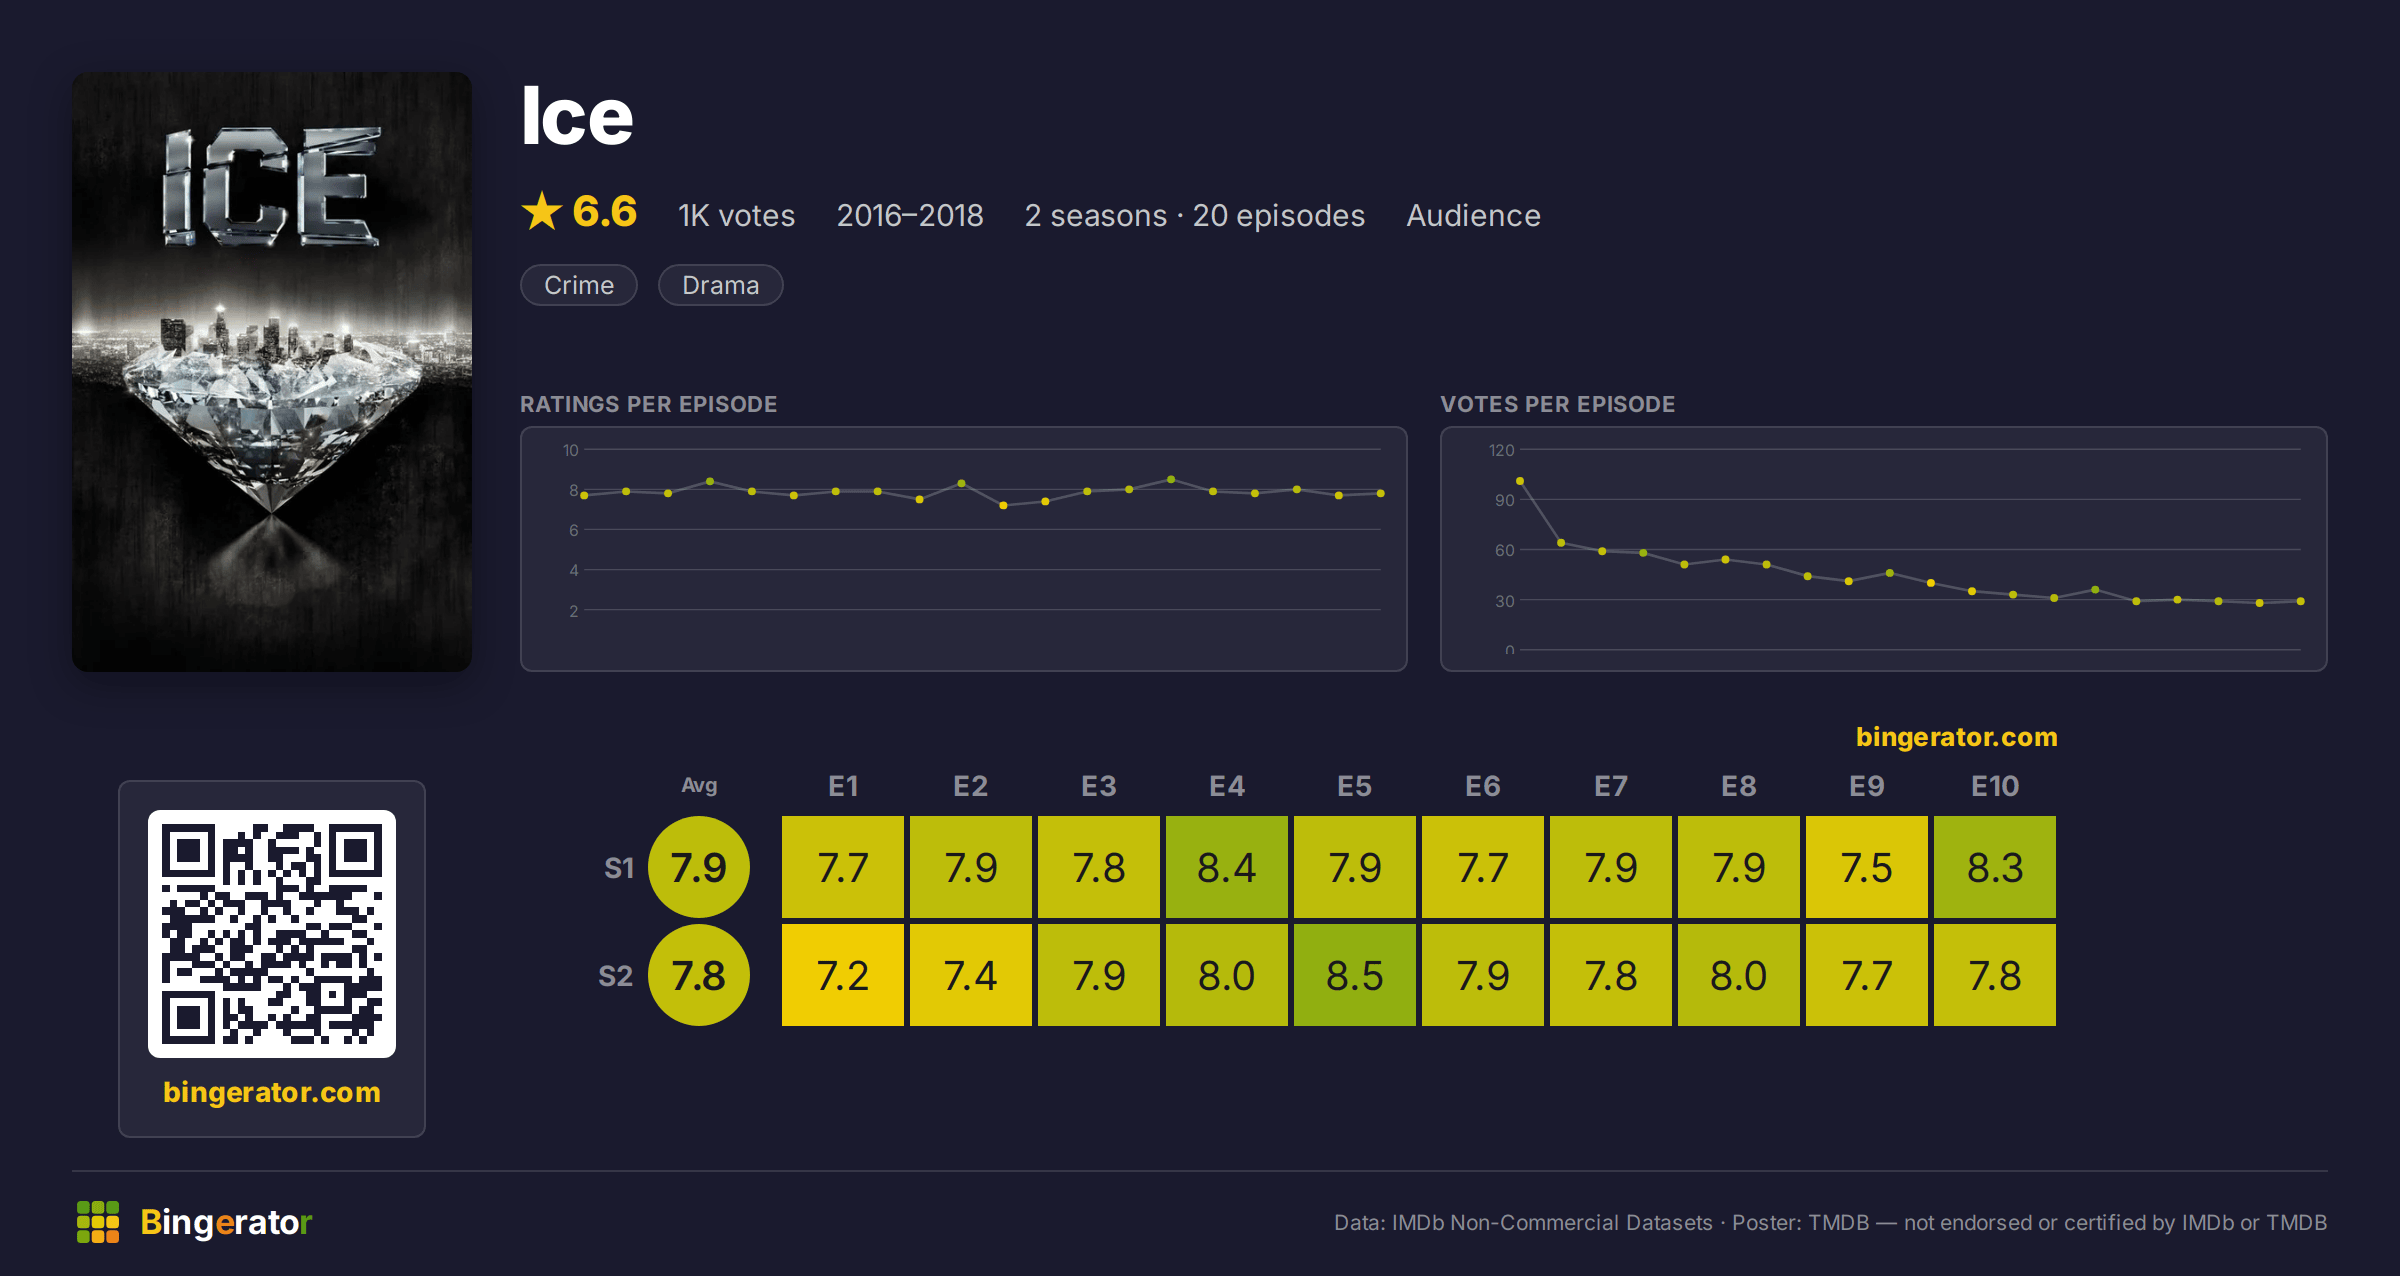This screenshot has height=1276, width=2400.
Task: Select the Drama genre tag
Action: pos(720,285)
